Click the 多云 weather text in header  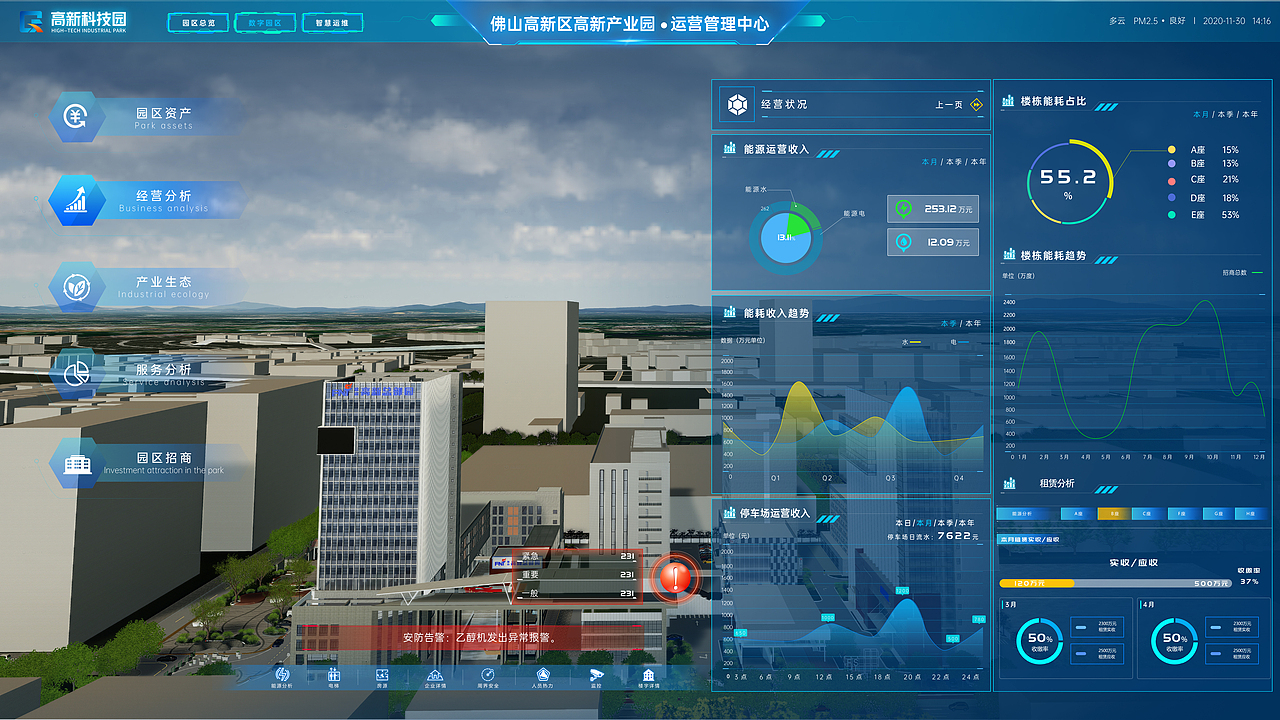click(1117, 20)
